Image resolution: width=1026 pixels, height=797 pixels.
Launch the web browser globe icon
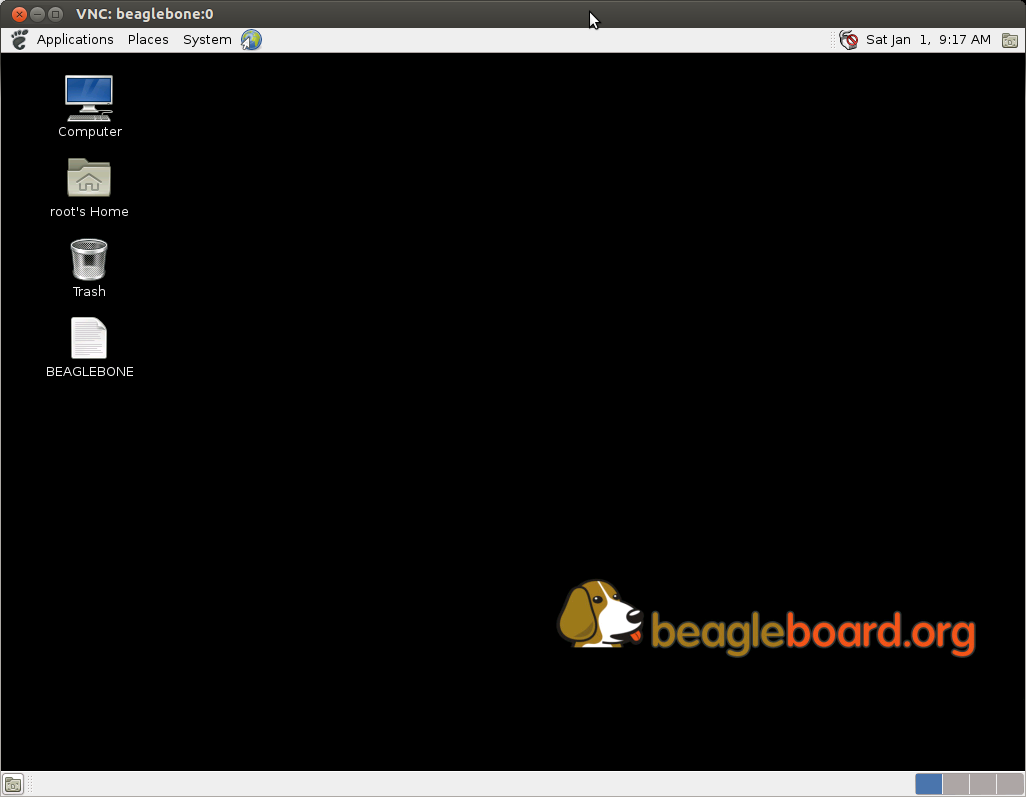pos(251,40)
